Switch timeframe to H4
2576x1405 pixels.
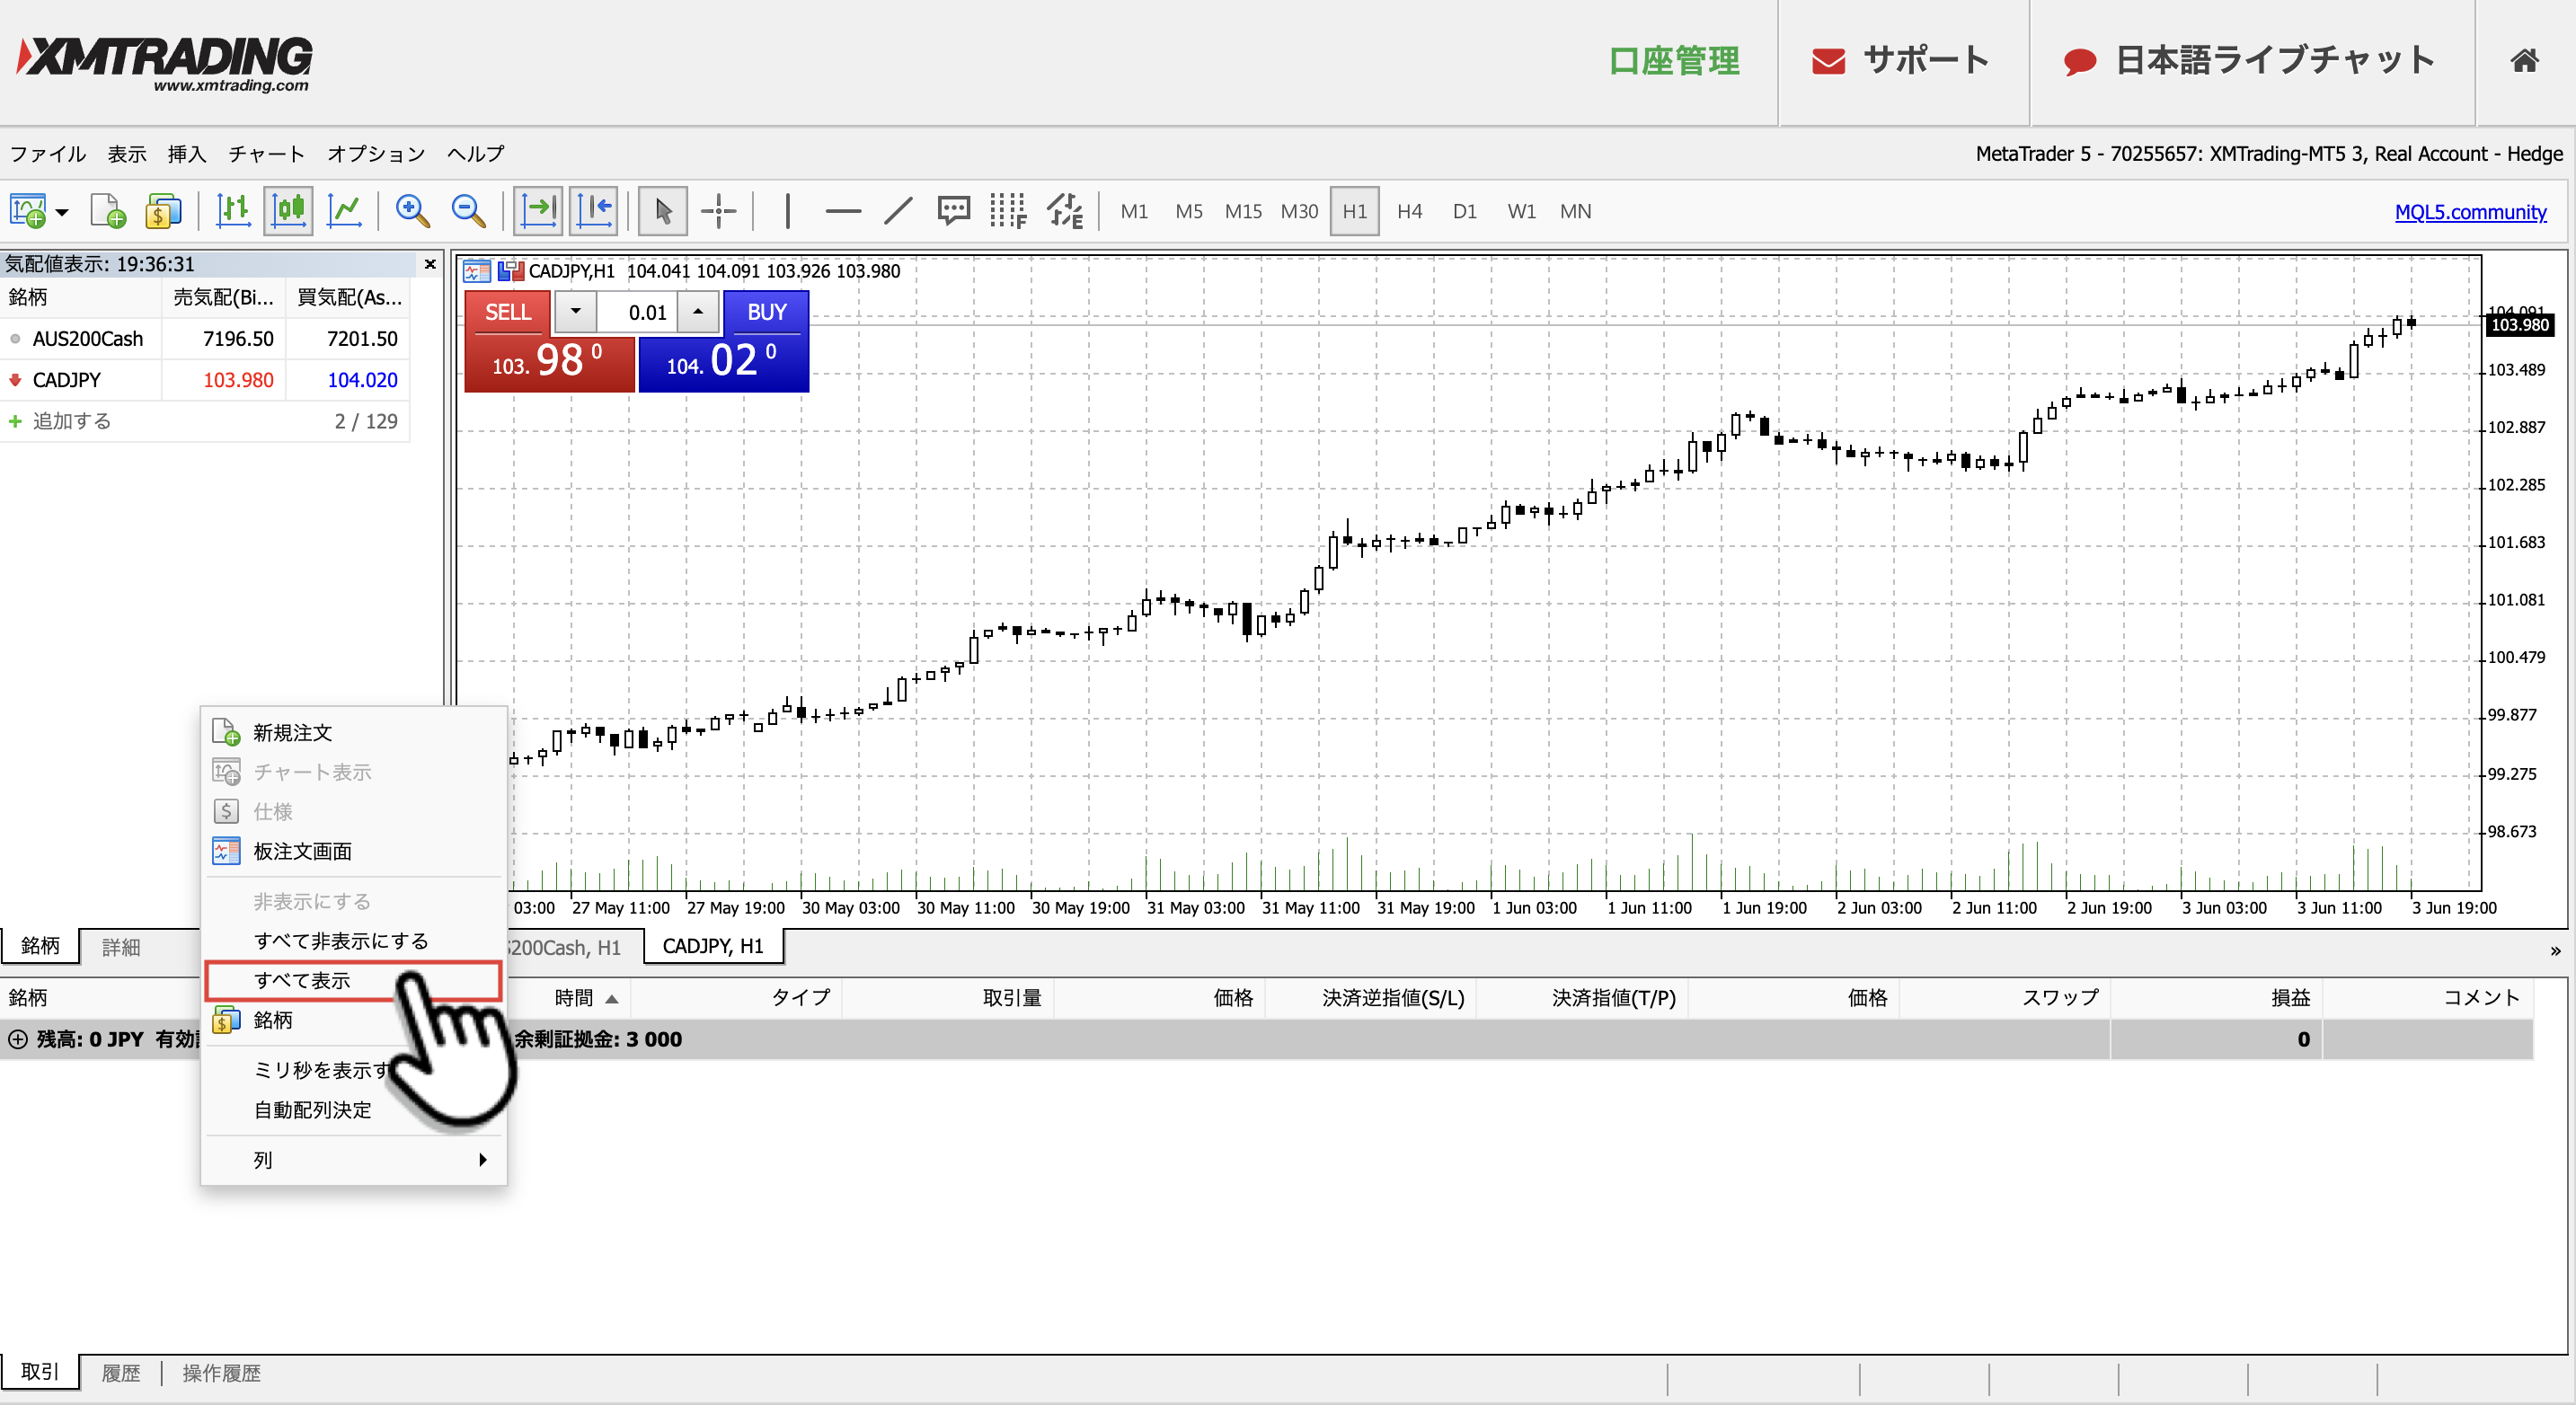pos(1410,211)
